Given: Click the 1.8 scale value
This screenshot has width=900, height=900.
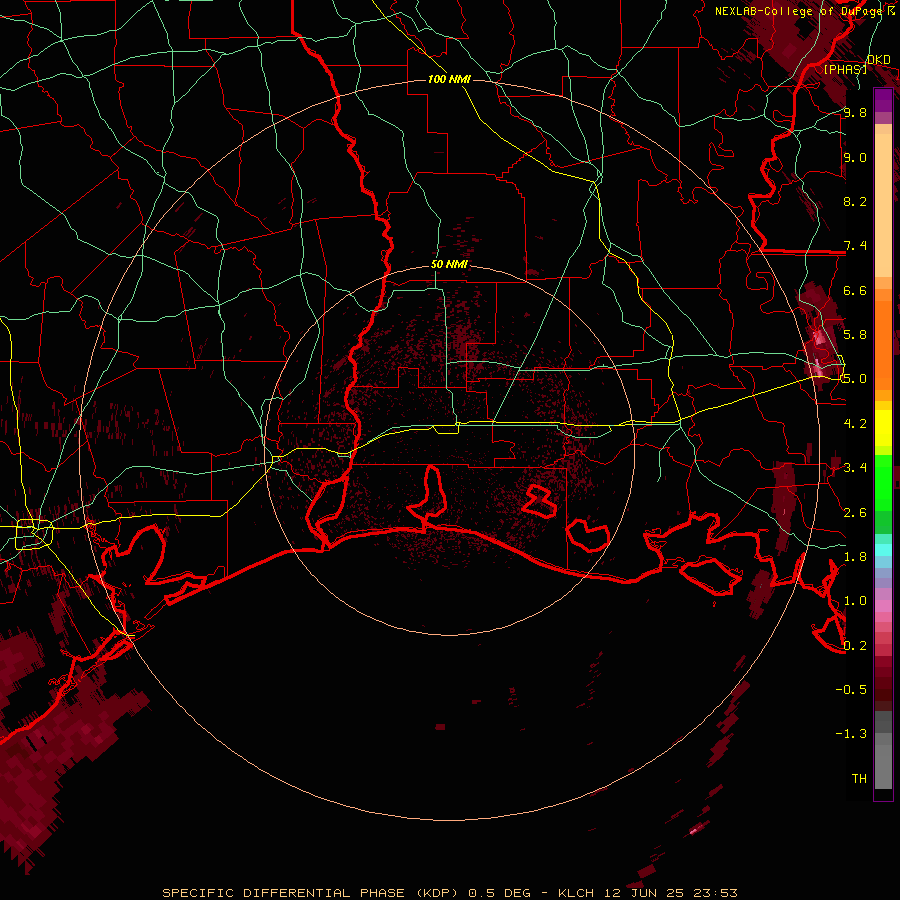Looking at the screenshot, I should [x=855, y=556].
